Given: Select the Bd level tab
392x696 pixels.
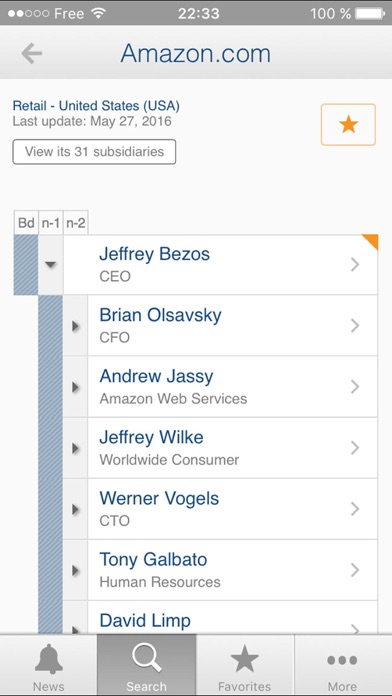Looking at the screenshot, I should click(26, 223).
